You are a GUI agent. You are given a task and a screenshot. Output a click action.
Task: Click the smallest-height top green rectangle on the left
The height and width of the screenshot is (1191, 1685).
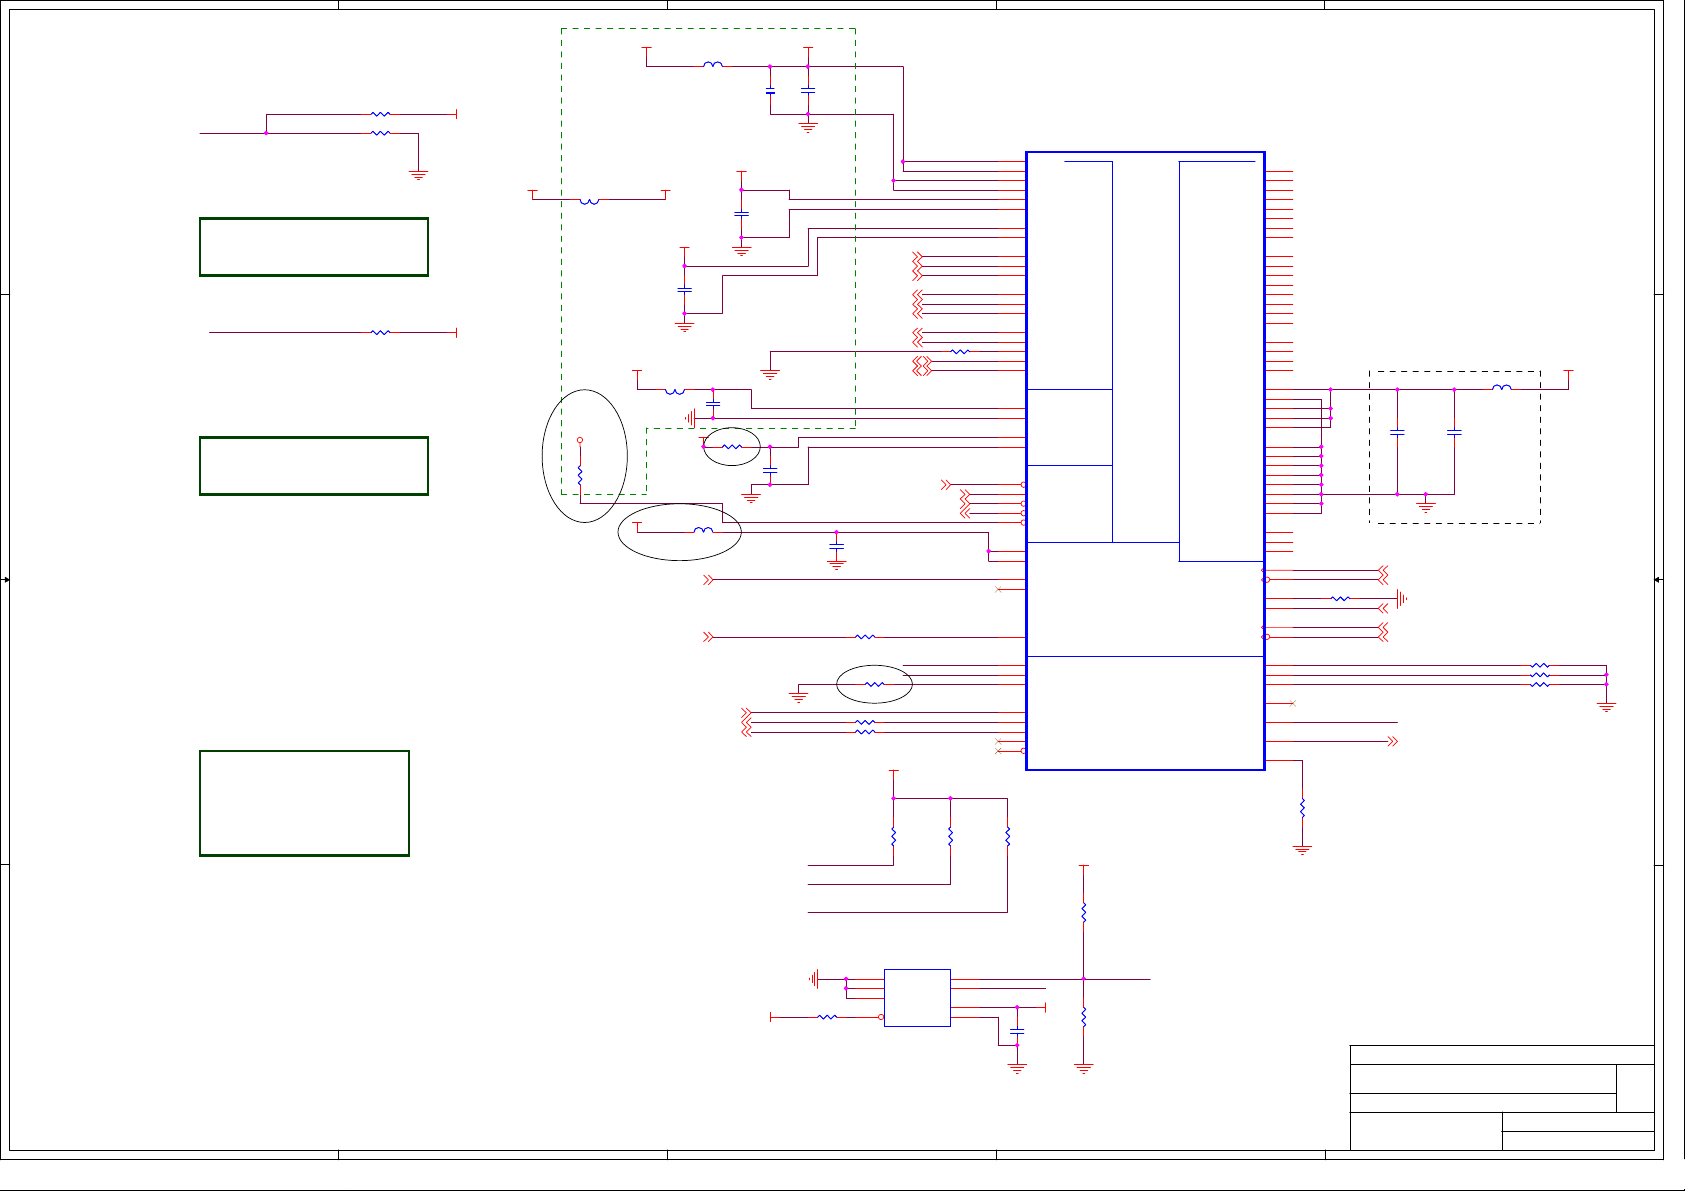[x=314, y=247]
